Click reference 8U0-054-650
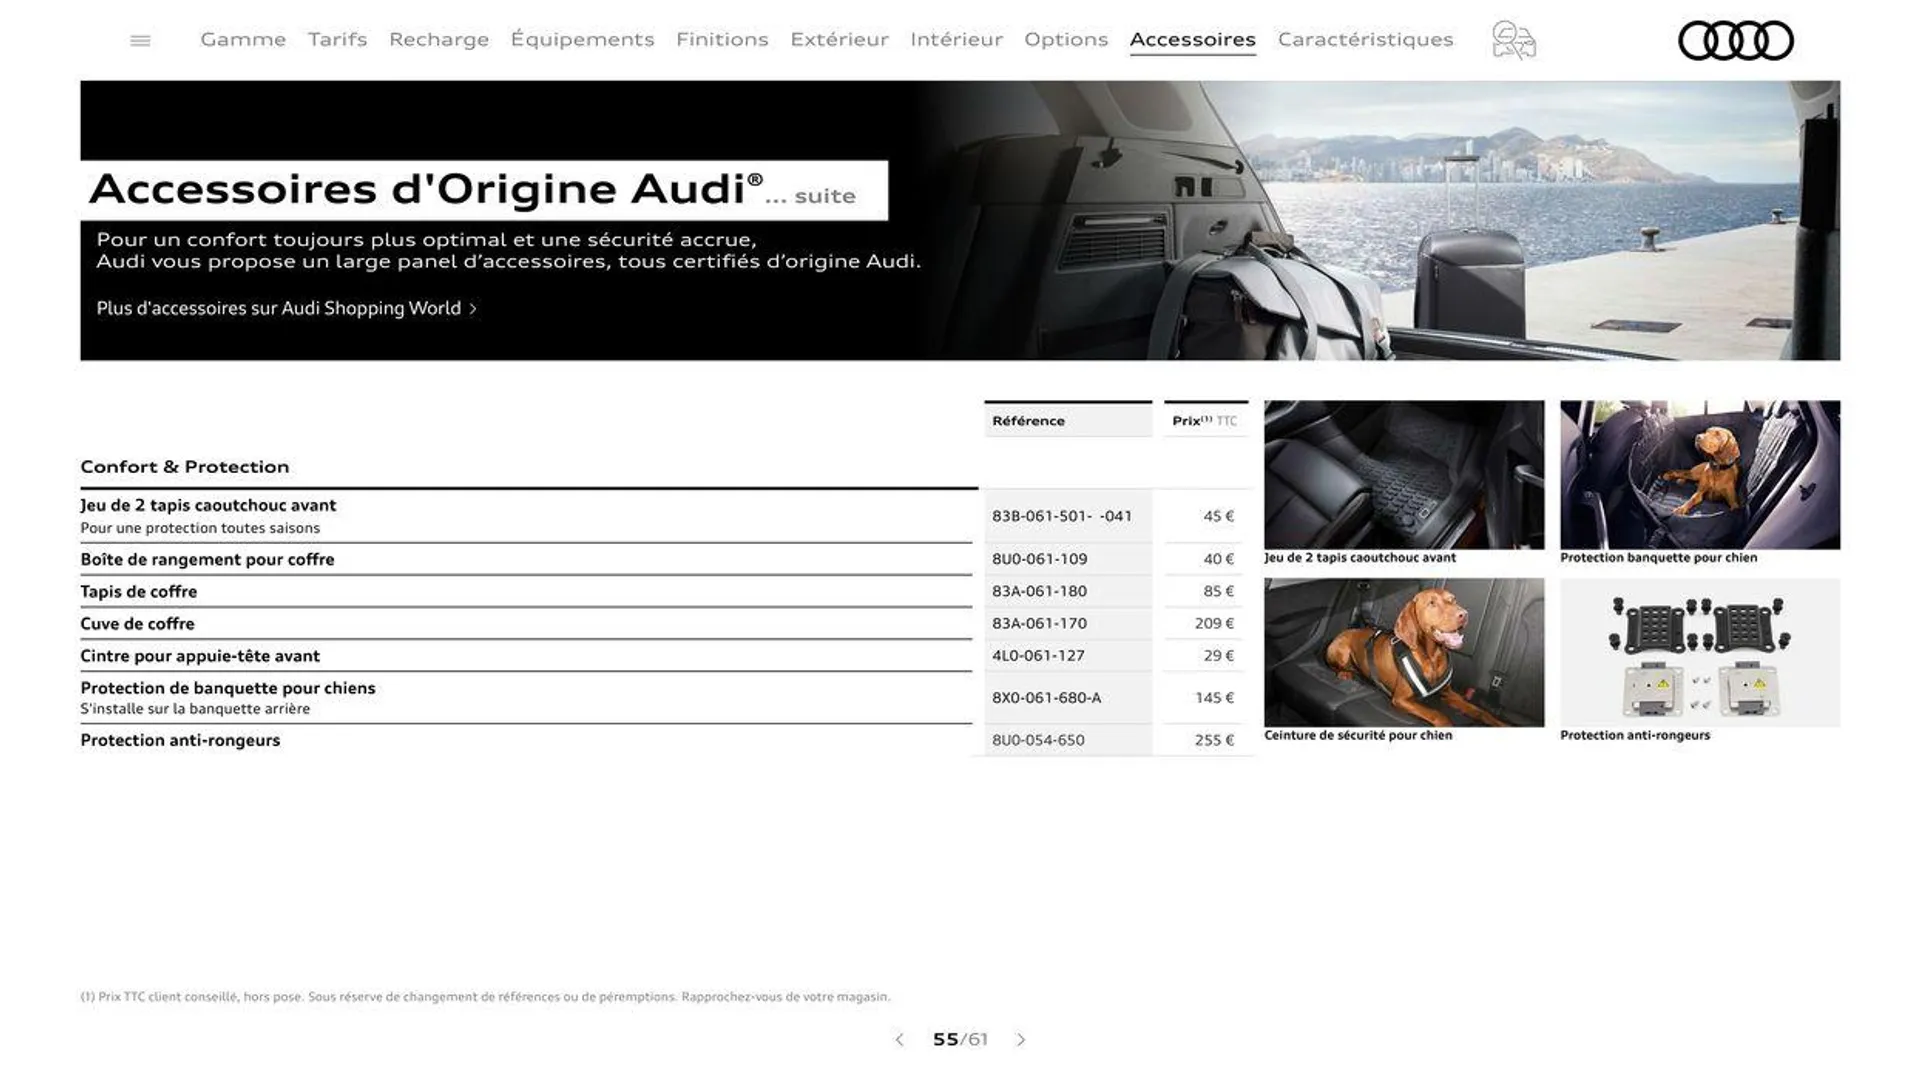This screenshot has width=1920, height=1080. tap(1038, 740)
